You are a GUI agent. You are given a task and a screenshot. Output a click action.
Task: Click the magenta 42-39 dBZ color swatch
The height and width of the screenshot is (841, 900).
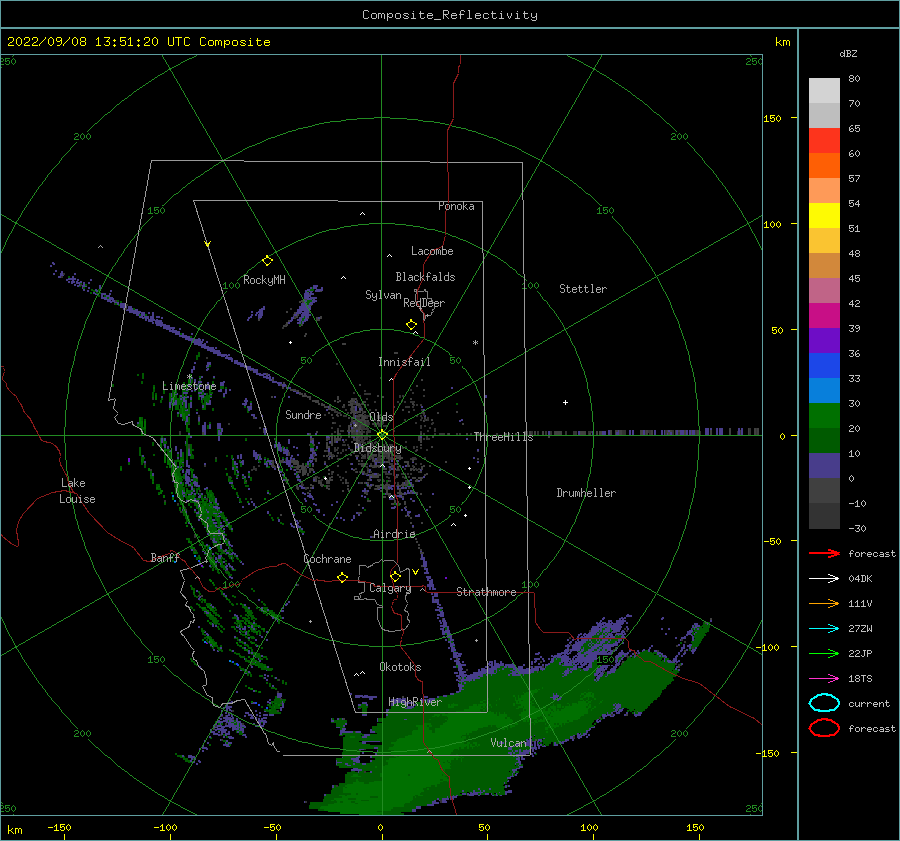pyautogui.click(x=824, y=315)
